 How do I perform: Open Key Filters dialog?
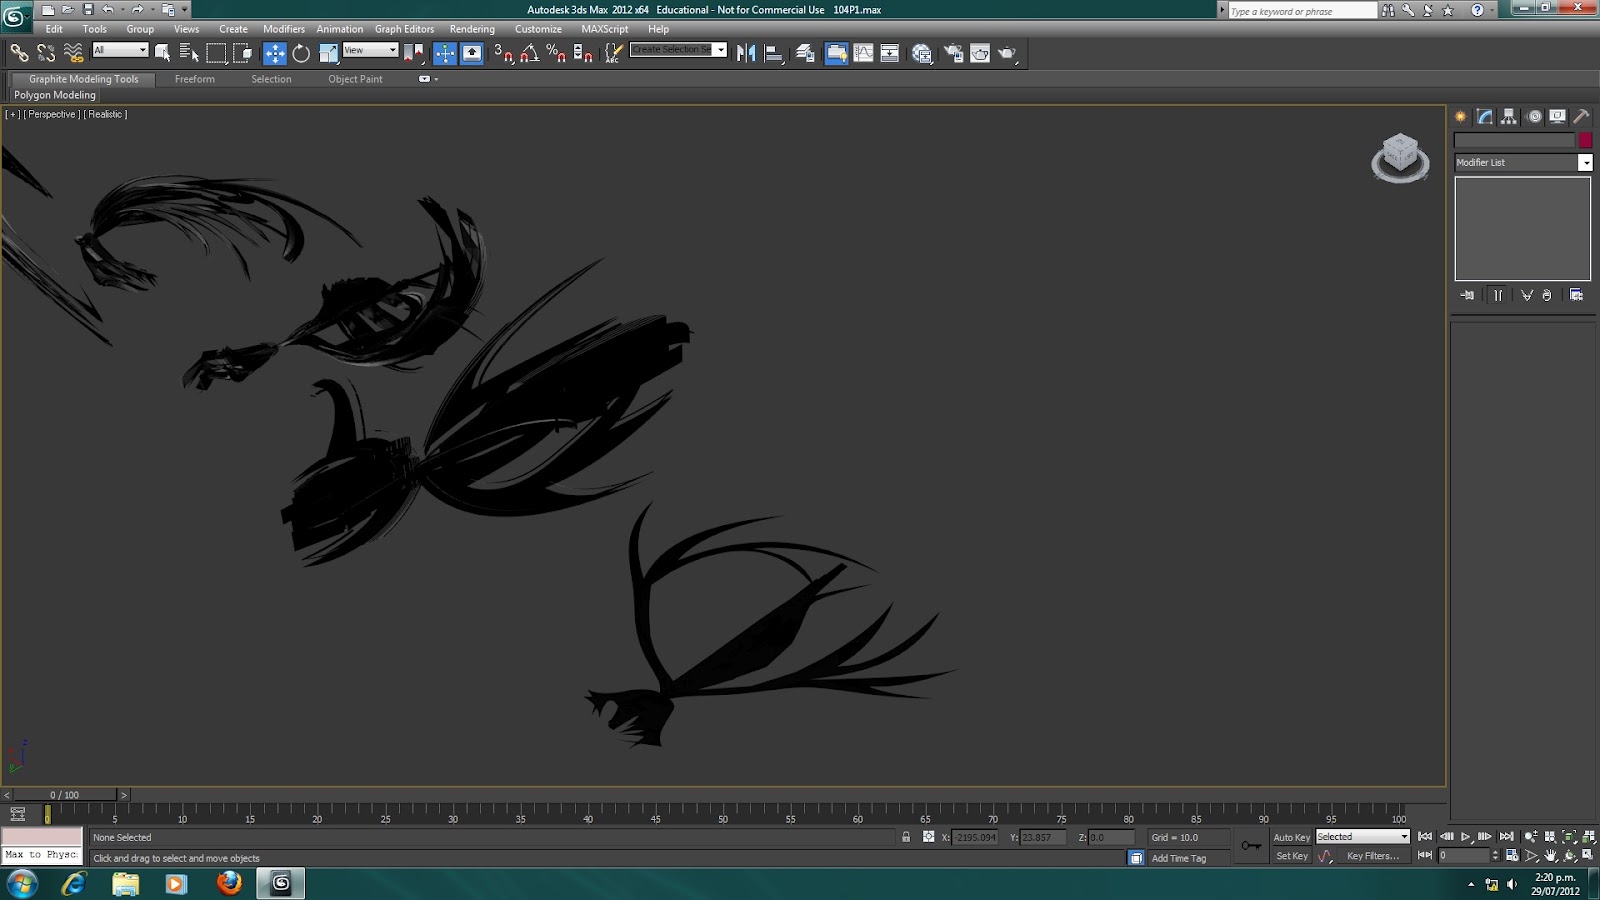pyautogui.click(x=1372, y=856)
